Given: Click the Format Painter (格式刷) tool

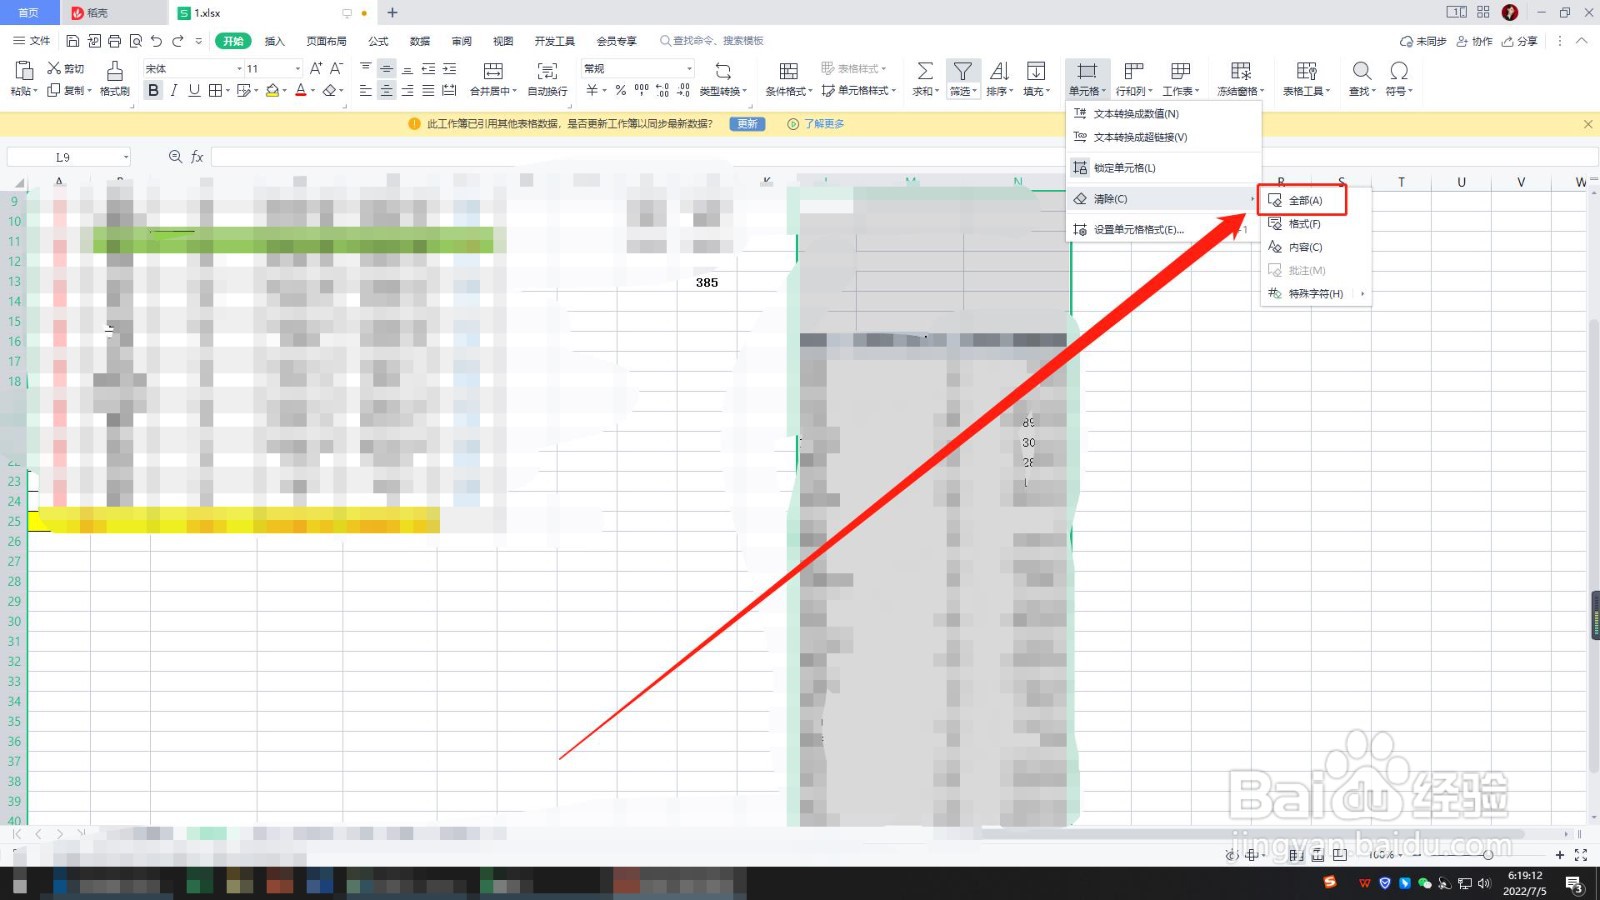Looking at the screenshot, I should point(115,77).
